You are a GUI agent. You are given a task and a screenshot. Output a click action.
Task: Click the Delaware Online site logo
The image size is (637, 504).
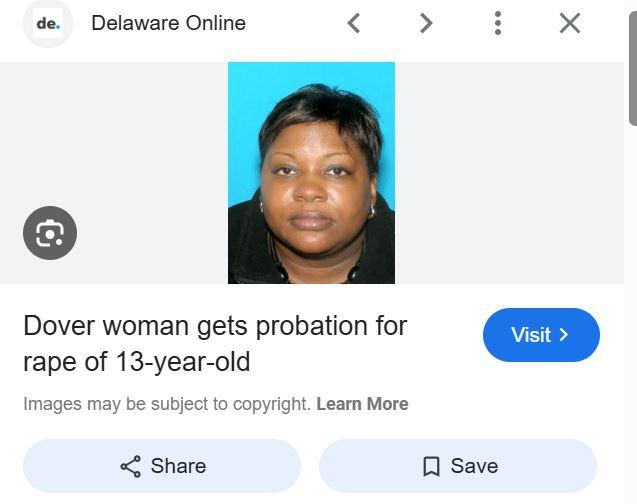coord(48,23)
